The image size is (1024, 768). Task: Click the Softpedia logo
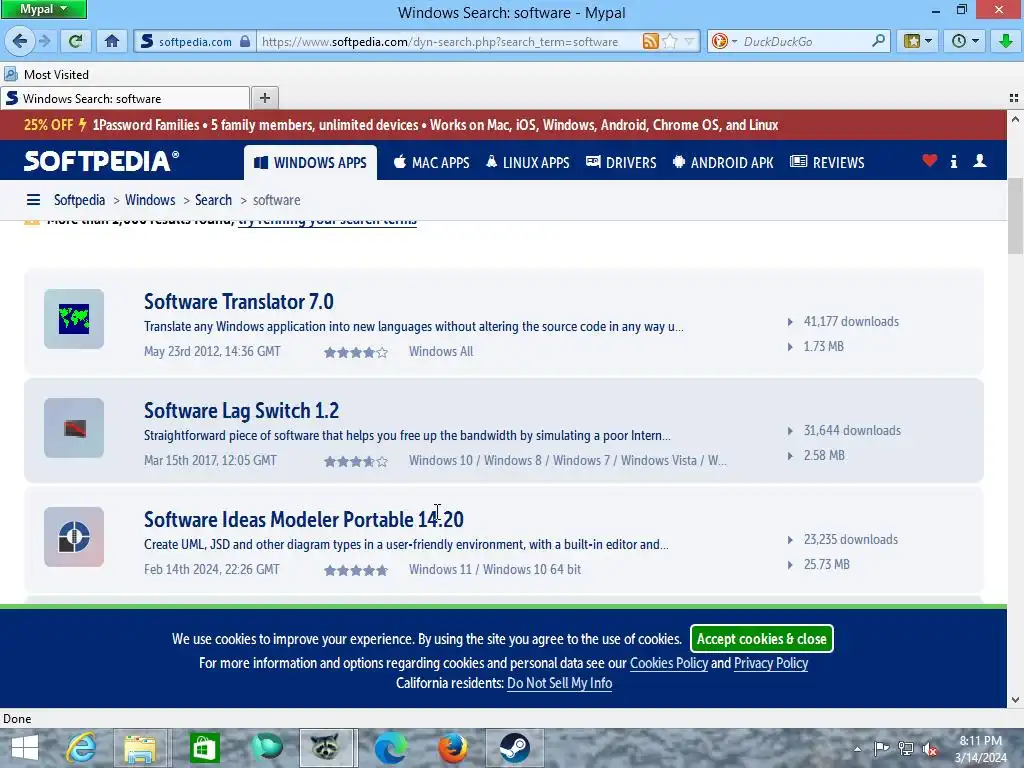(x=101, y=161)
